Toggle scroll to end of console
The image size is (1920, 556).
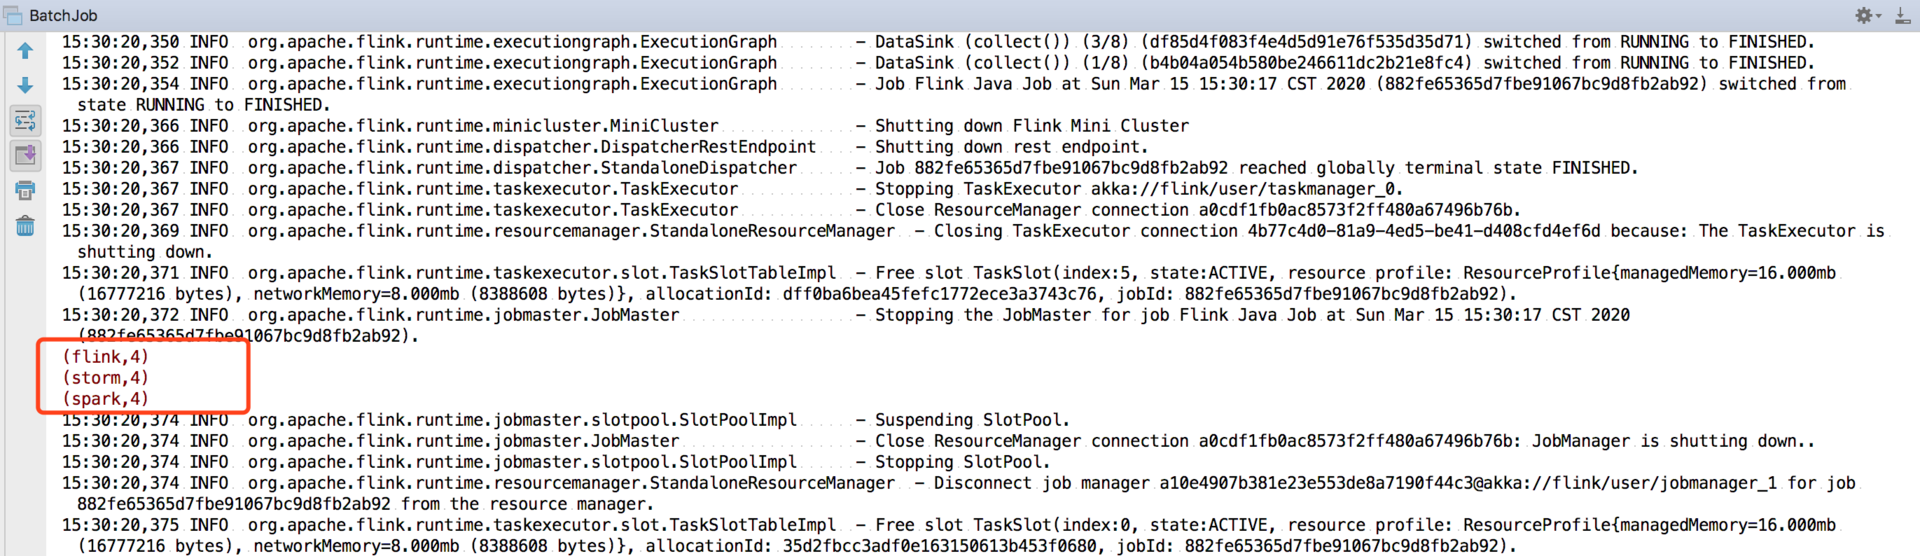pos(25,155)
